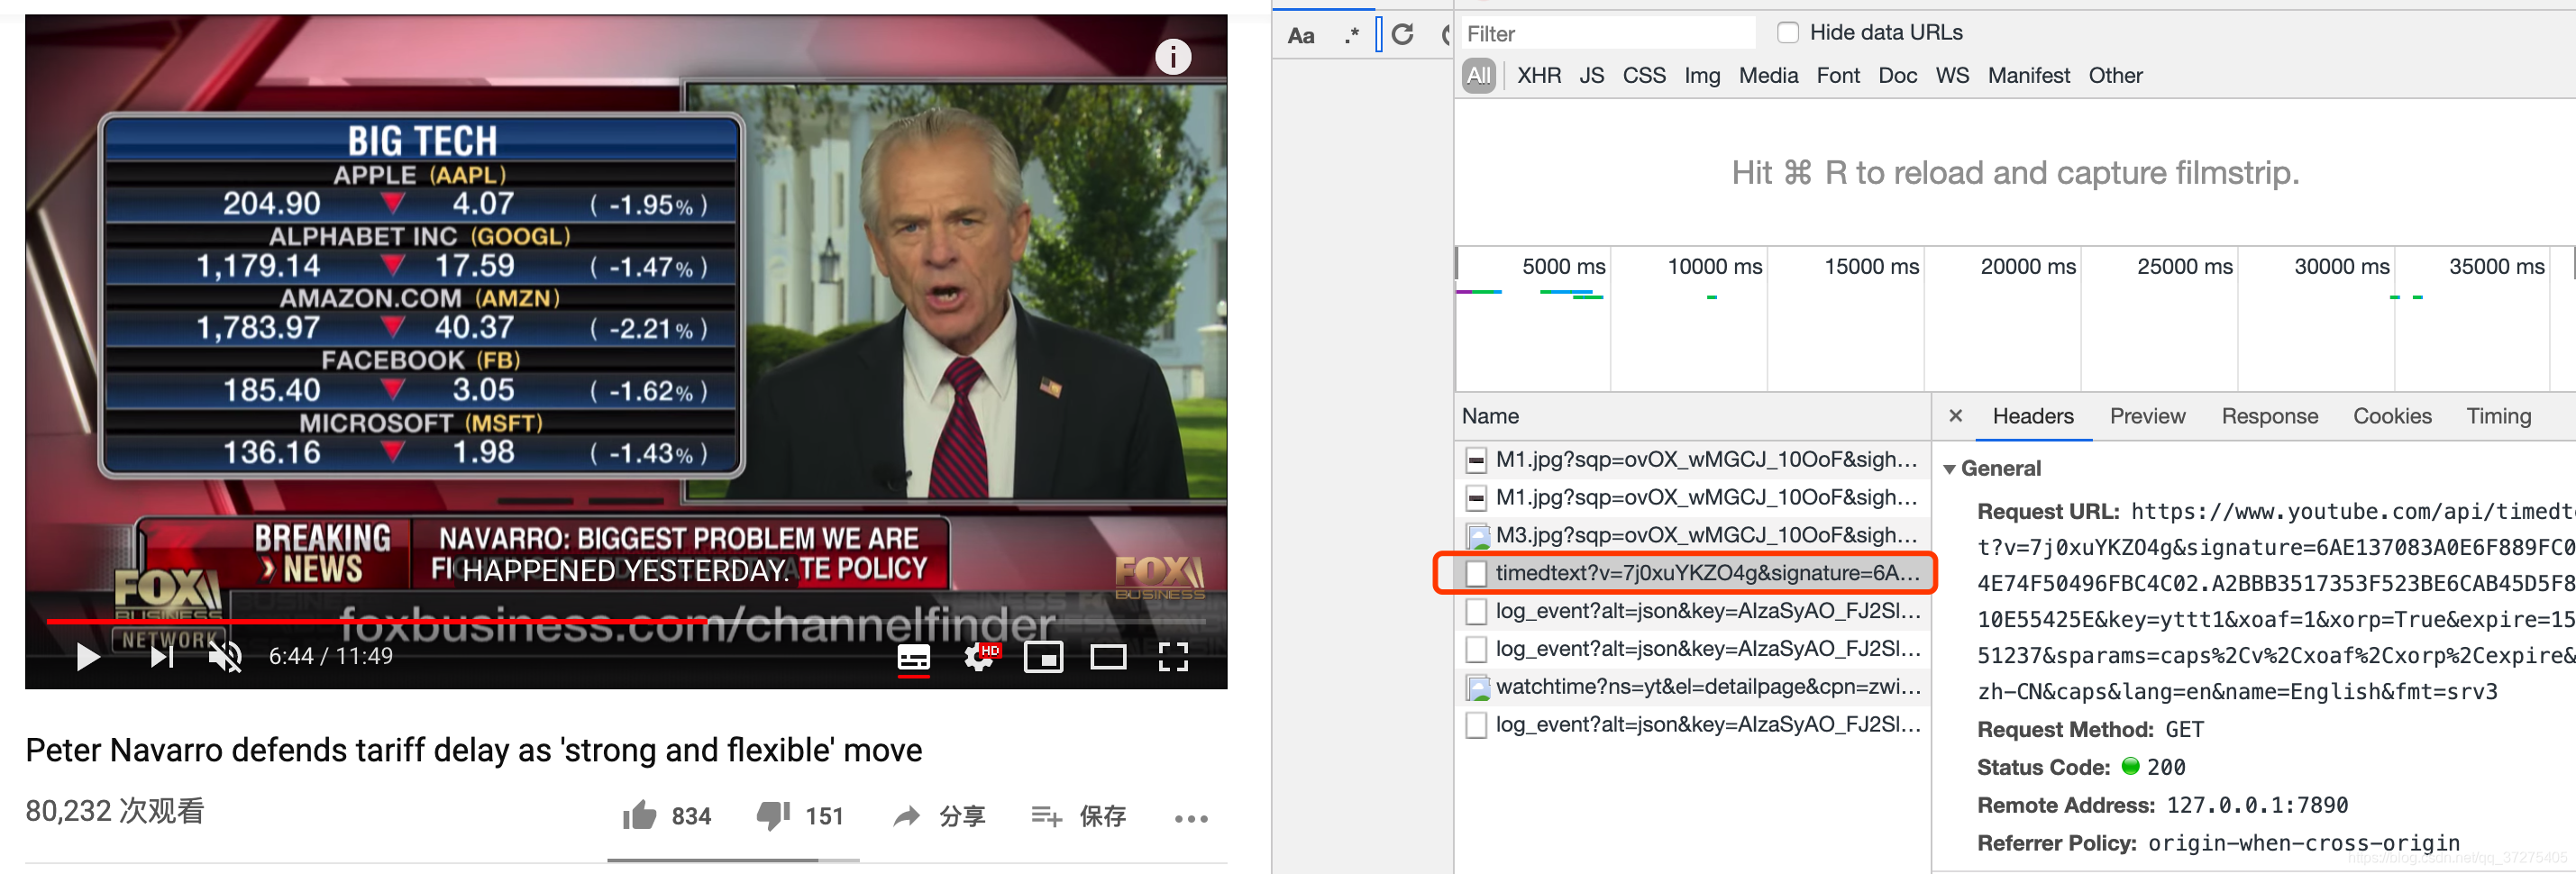Click the 5000 ms timeline marker
The image size is (2576, 874).
click(x=1563, y=266)
